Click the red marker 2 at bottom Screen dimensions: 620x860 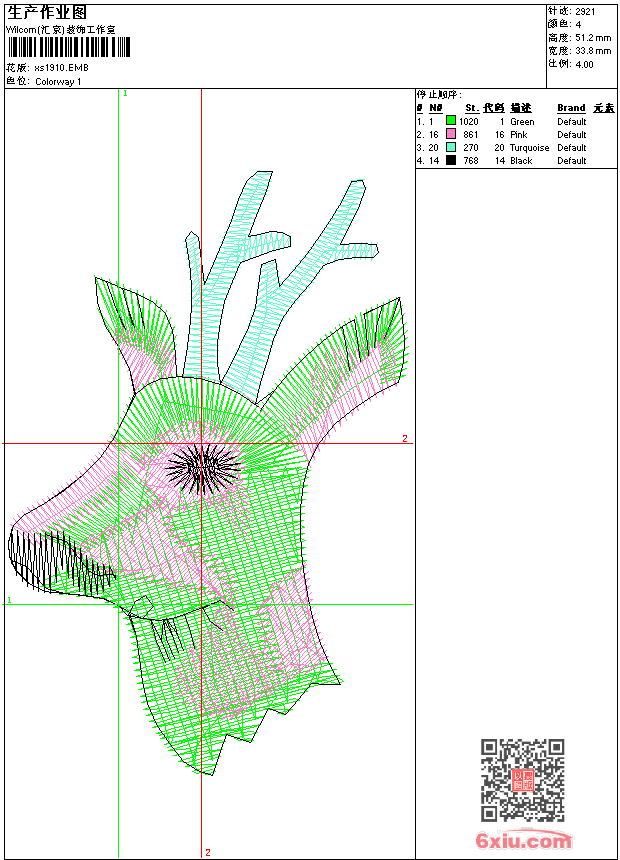tap(207, 852)
